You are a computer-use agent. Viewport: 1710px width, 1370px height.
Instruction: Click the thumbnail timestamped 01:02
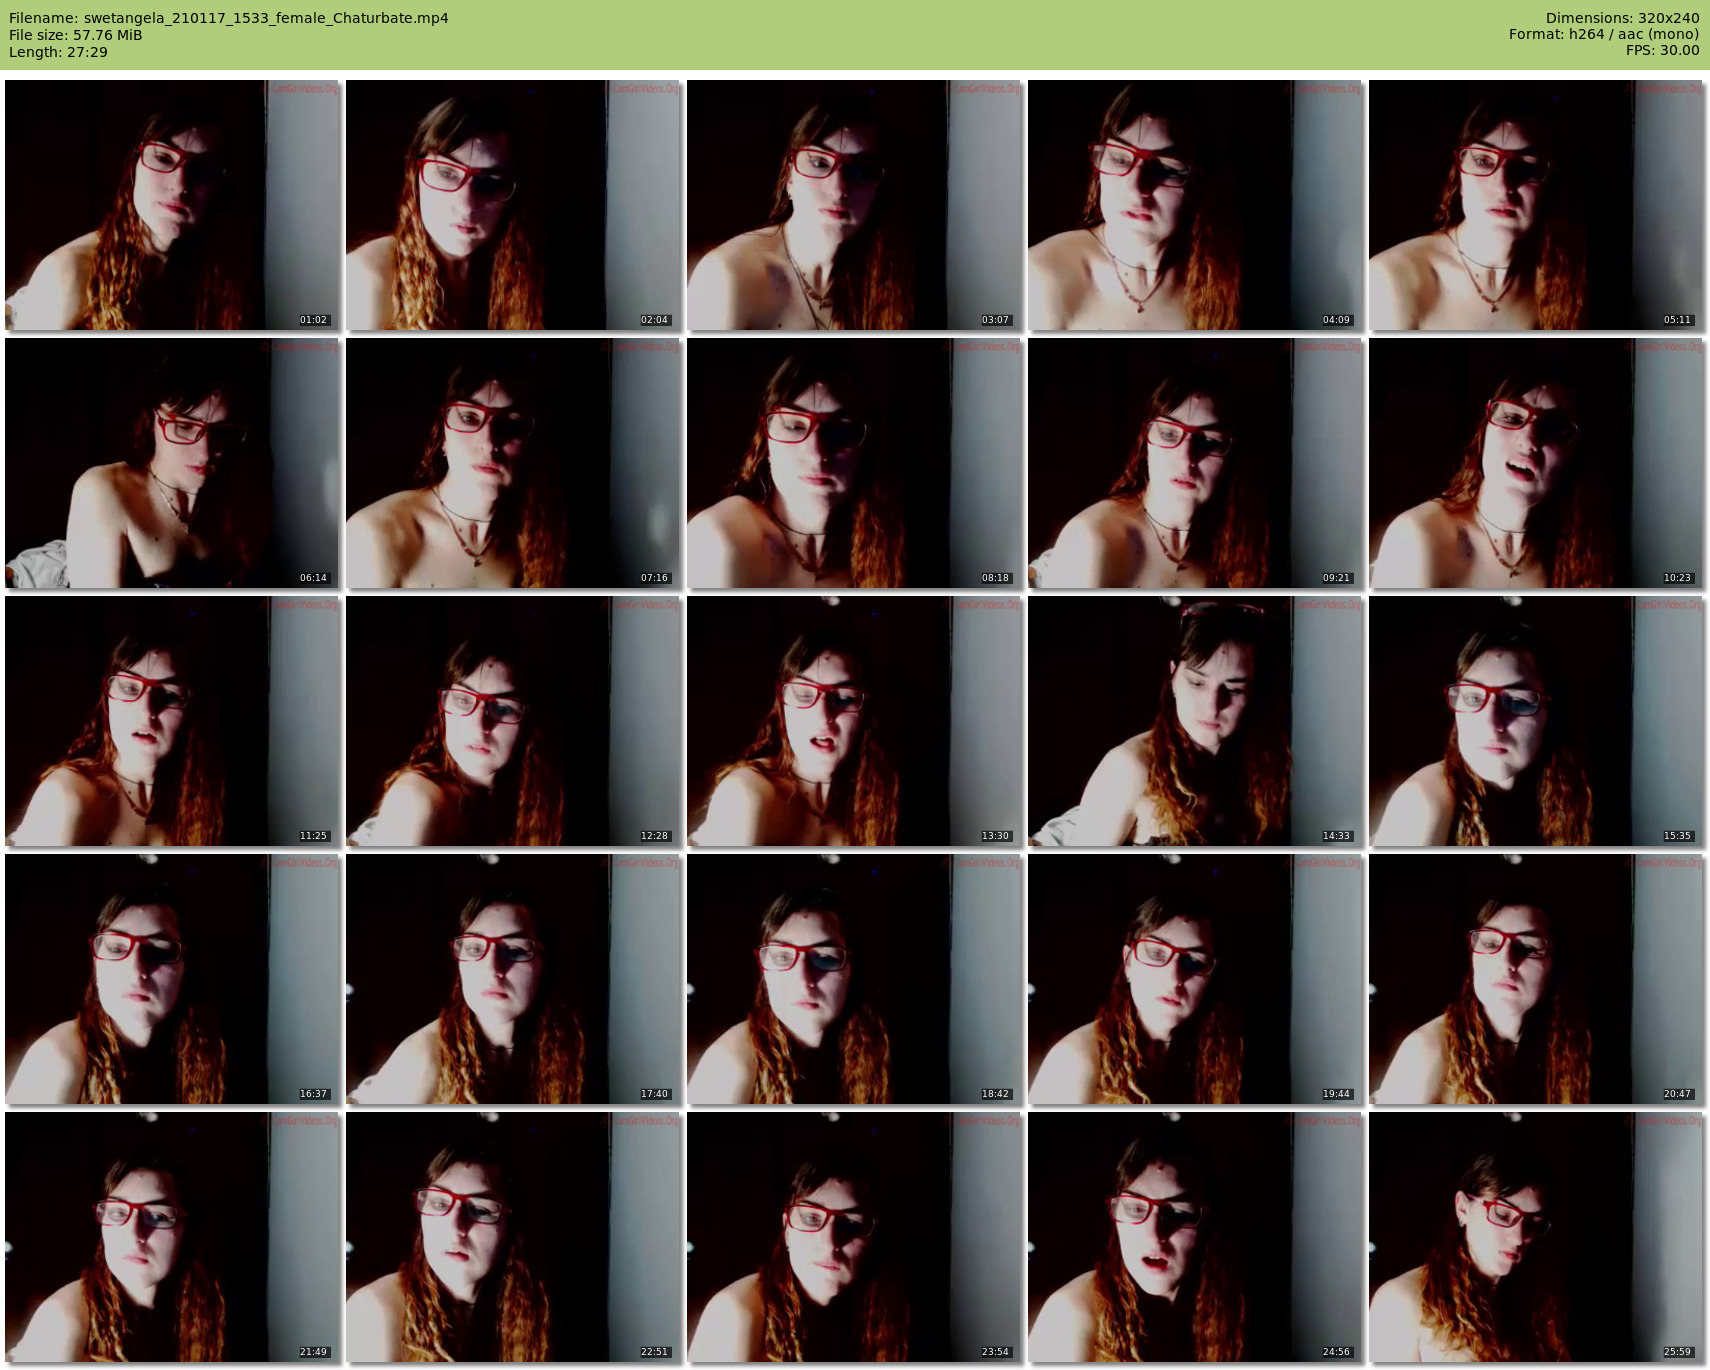pos(172,205)
